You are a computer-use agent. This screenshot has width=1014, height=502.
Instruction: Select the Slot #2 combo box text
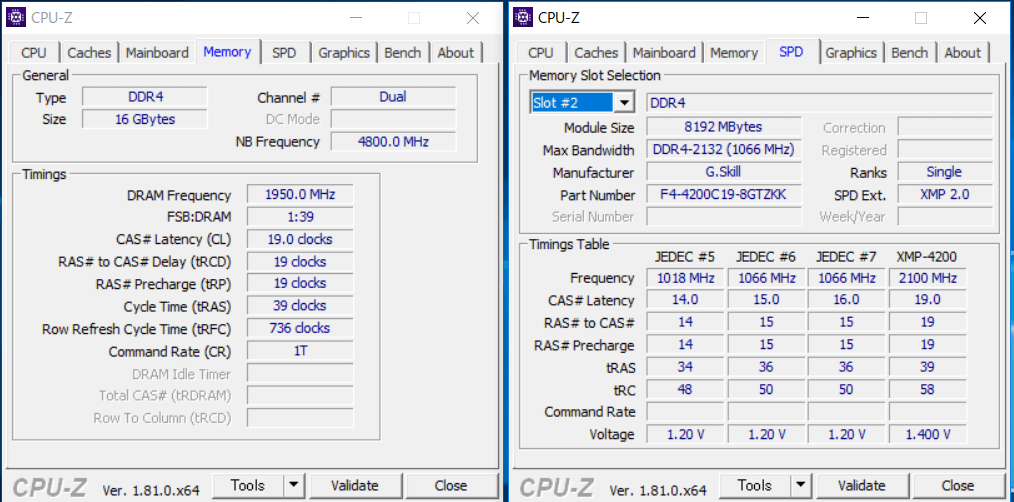tap(572, 103)
